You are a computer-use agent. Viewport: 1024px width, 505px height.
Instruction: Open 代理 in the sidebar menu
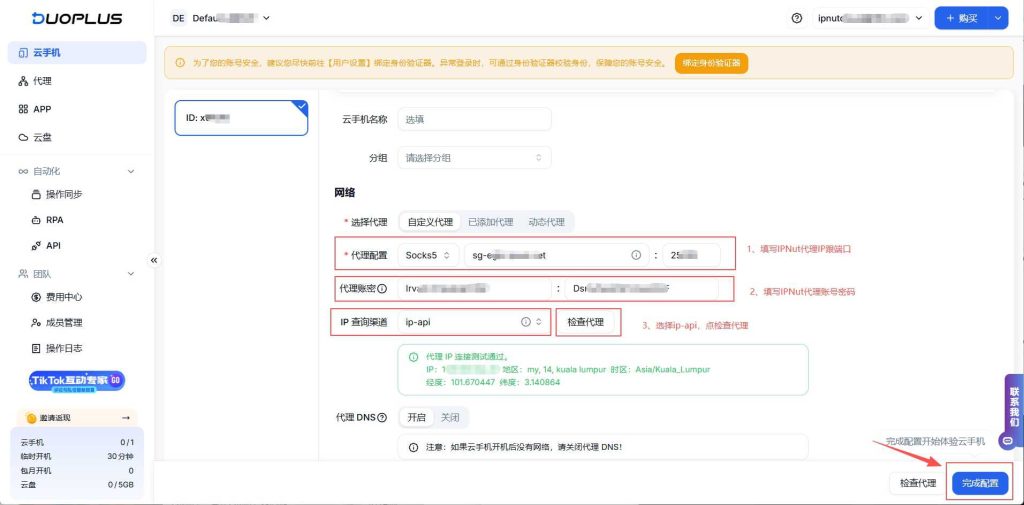click(42, 81)
